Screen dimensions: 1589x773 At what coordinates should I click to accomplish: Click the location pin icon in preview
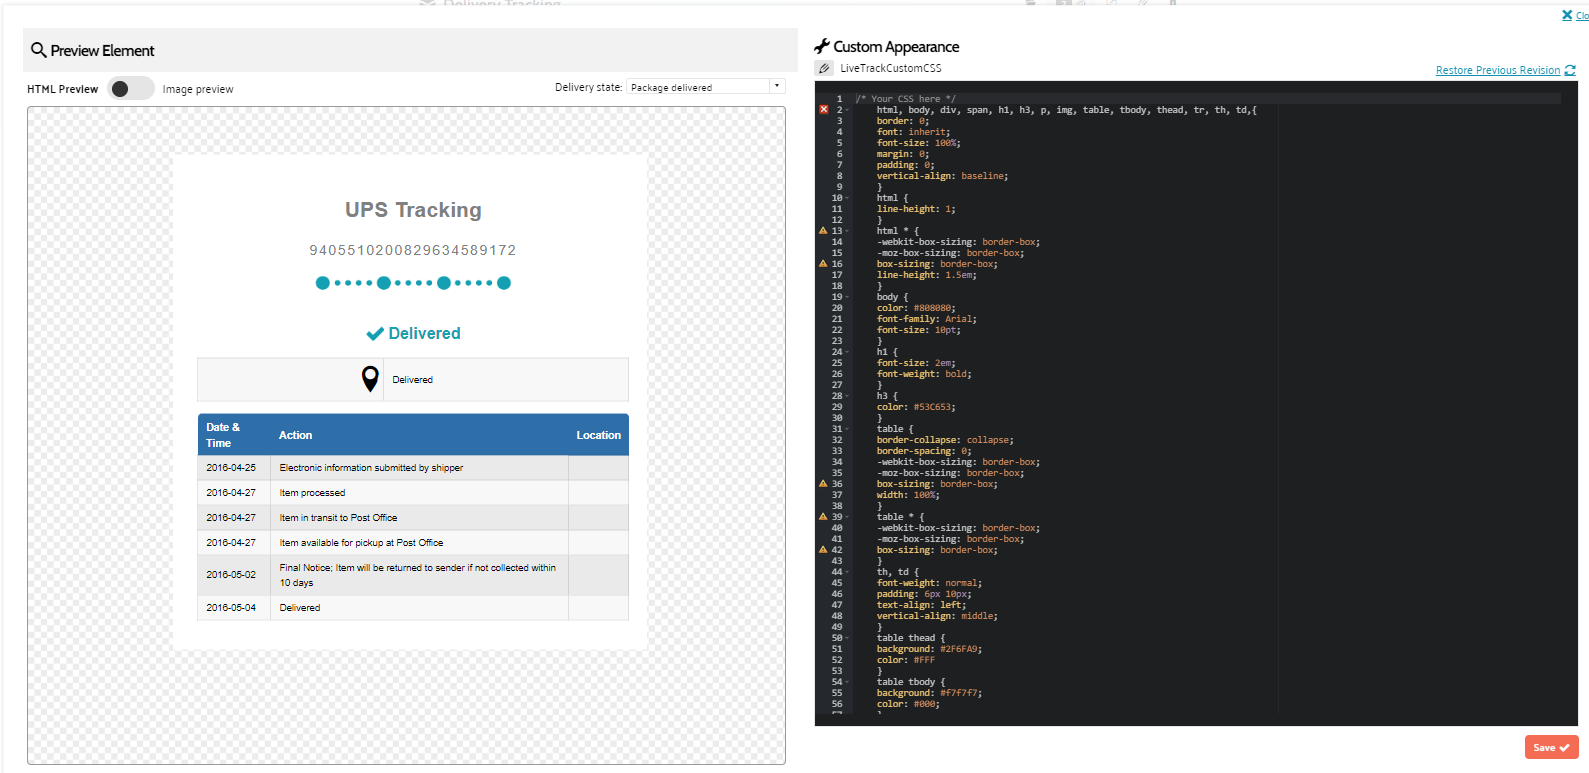click(x=370, y=379)
